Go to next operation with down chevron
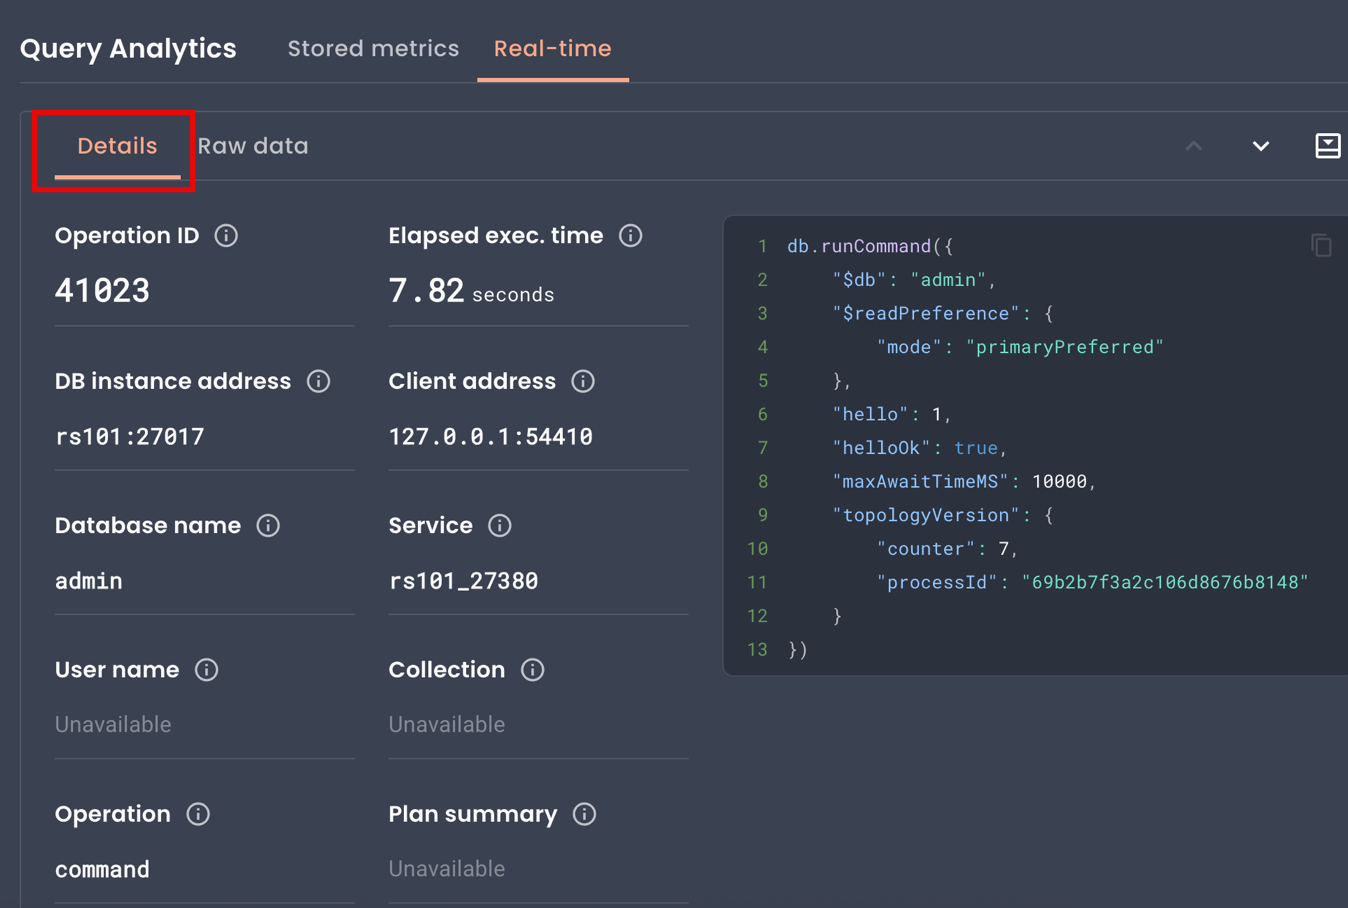This screenshot has width=1348, height=908. coord(1260,146)
